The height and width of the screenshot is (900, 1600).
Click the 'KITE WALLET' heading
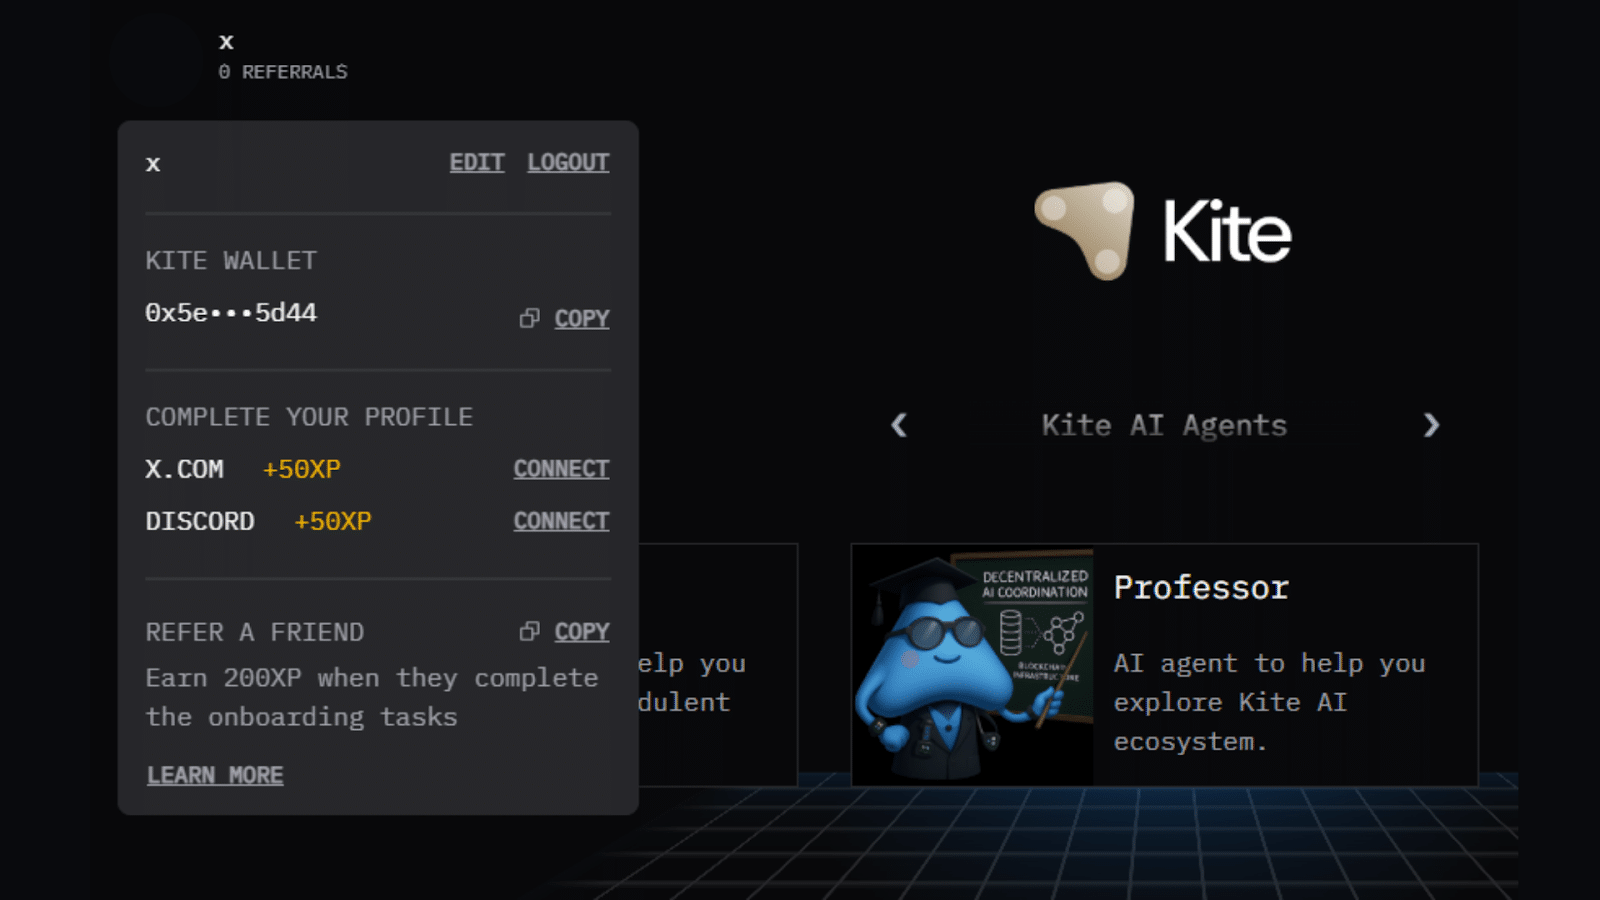click(x=231, y=260)
